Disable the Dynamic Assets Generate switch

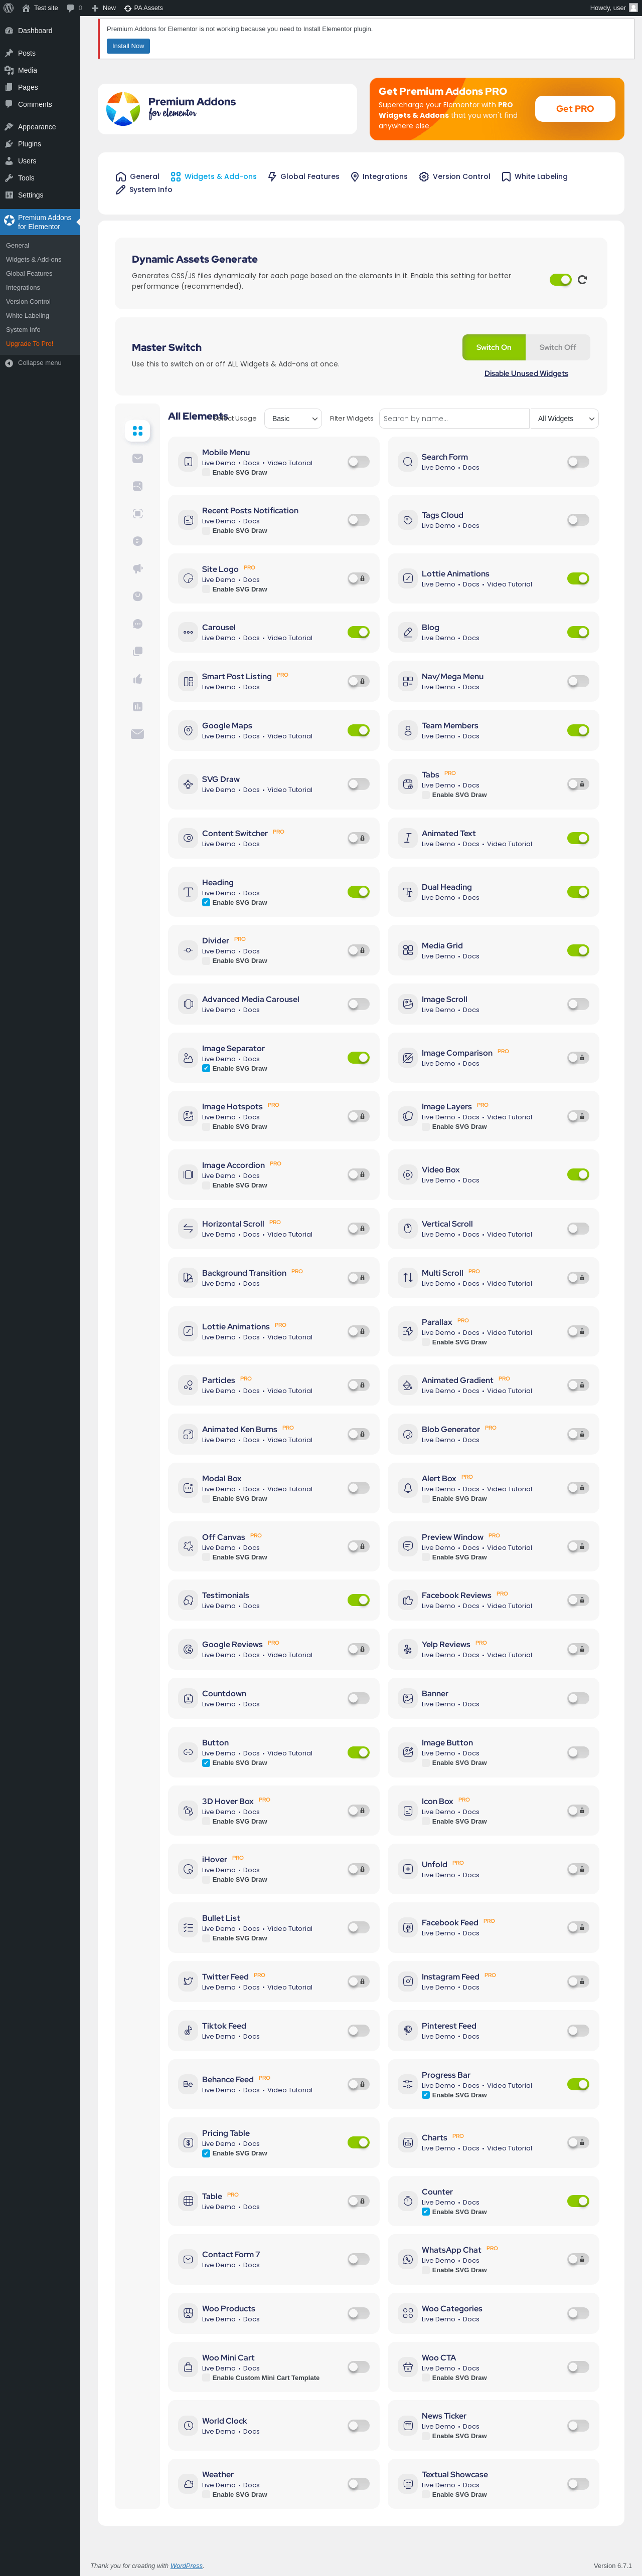click(560, 280)
